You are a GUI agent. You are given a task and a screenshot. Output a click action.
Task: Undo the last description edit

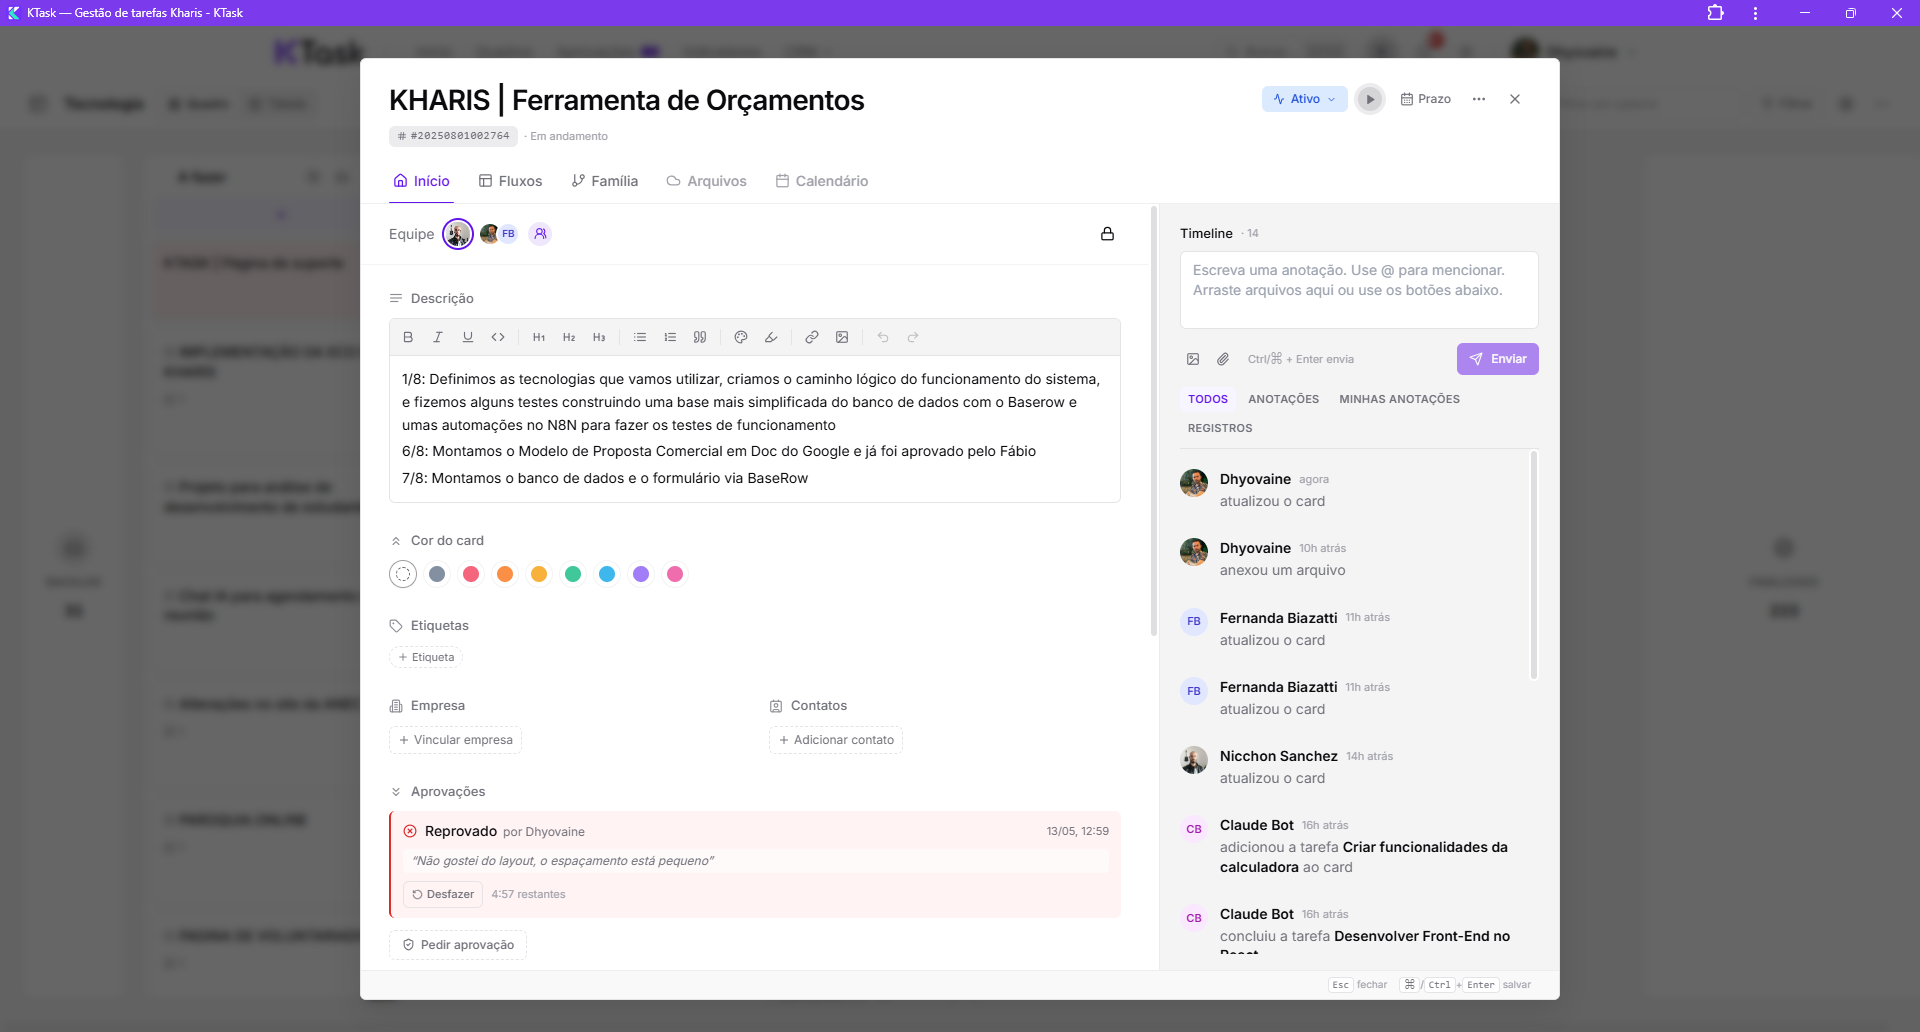coord(883,338)
